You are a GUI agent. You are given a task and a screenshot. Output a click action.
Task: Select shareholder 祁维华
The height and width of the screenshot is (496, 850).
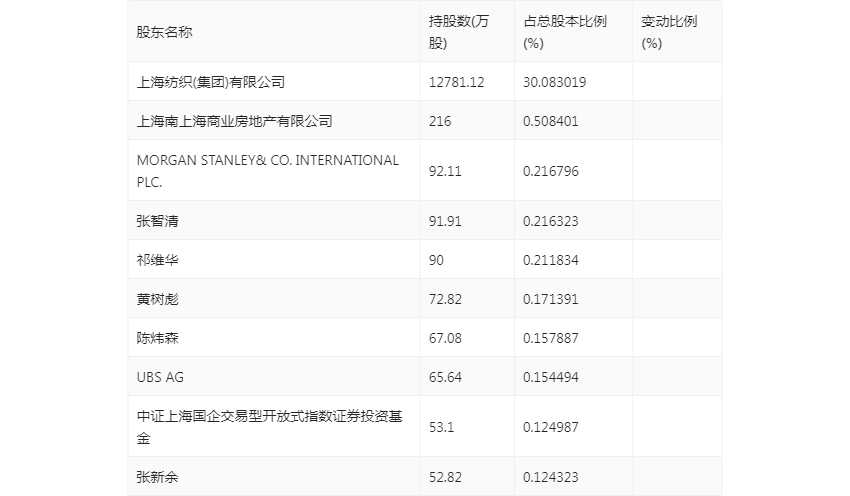(157, 260)
